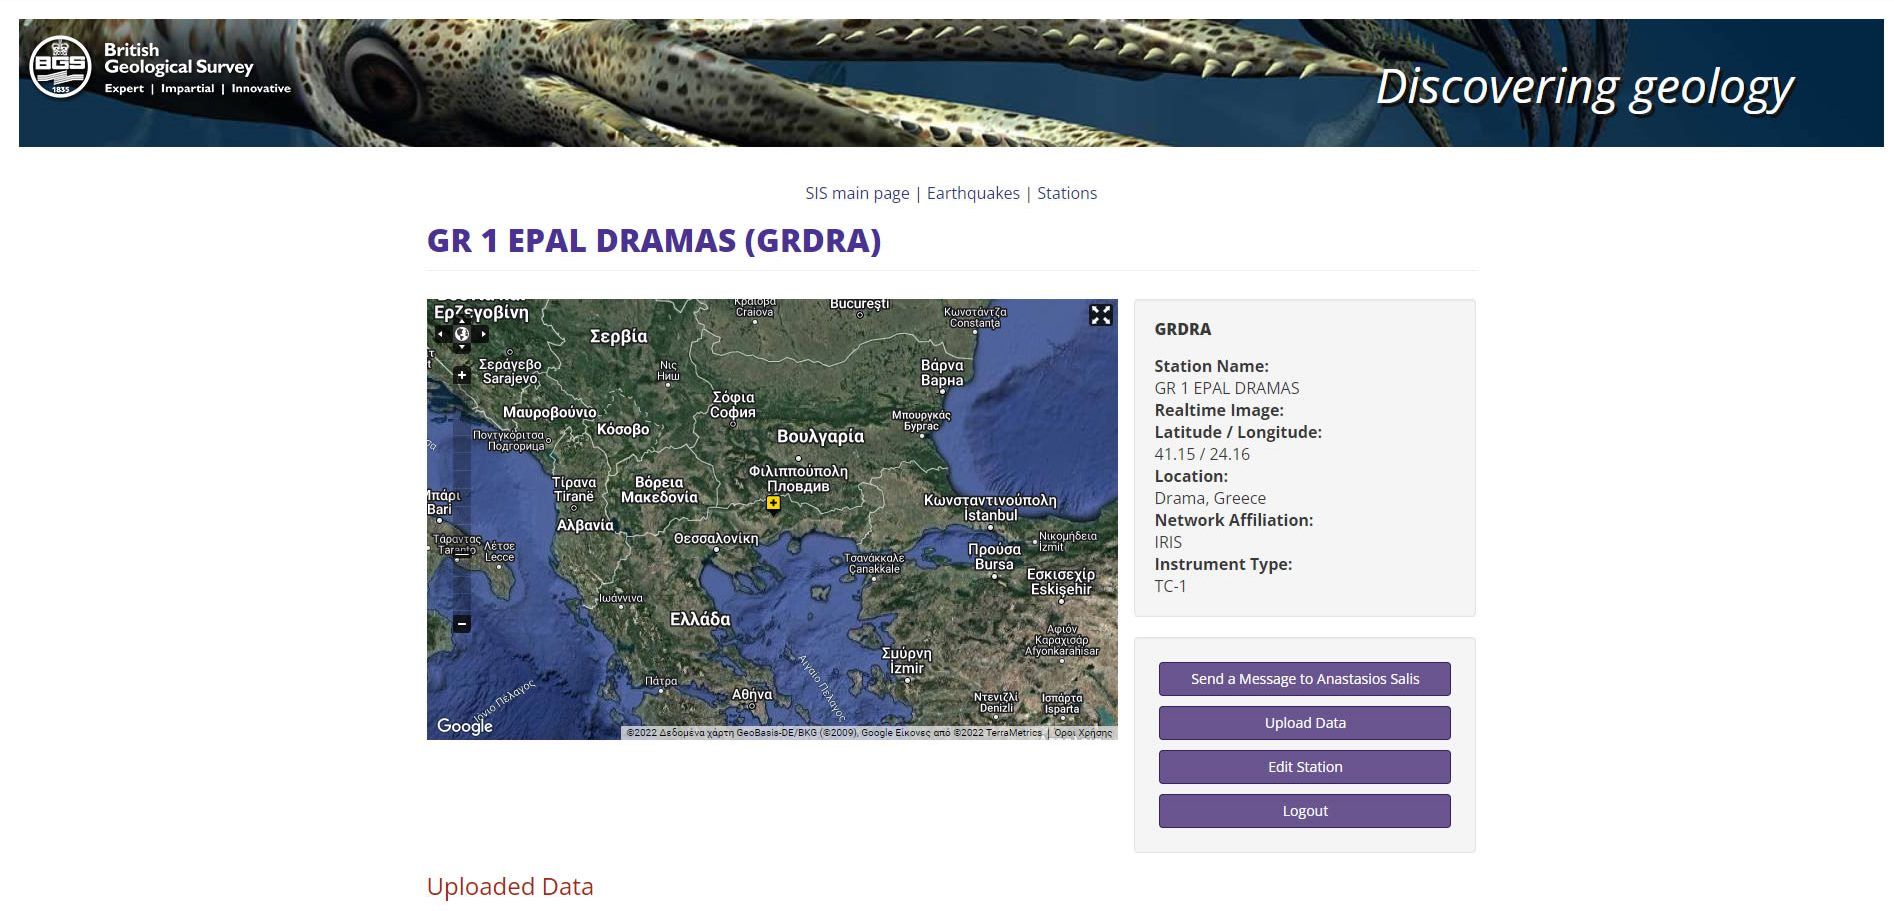Click the Discovering geology banner text
Image resolution: width=1894 pixels, height=911 pixels.
pos(1584,87)
